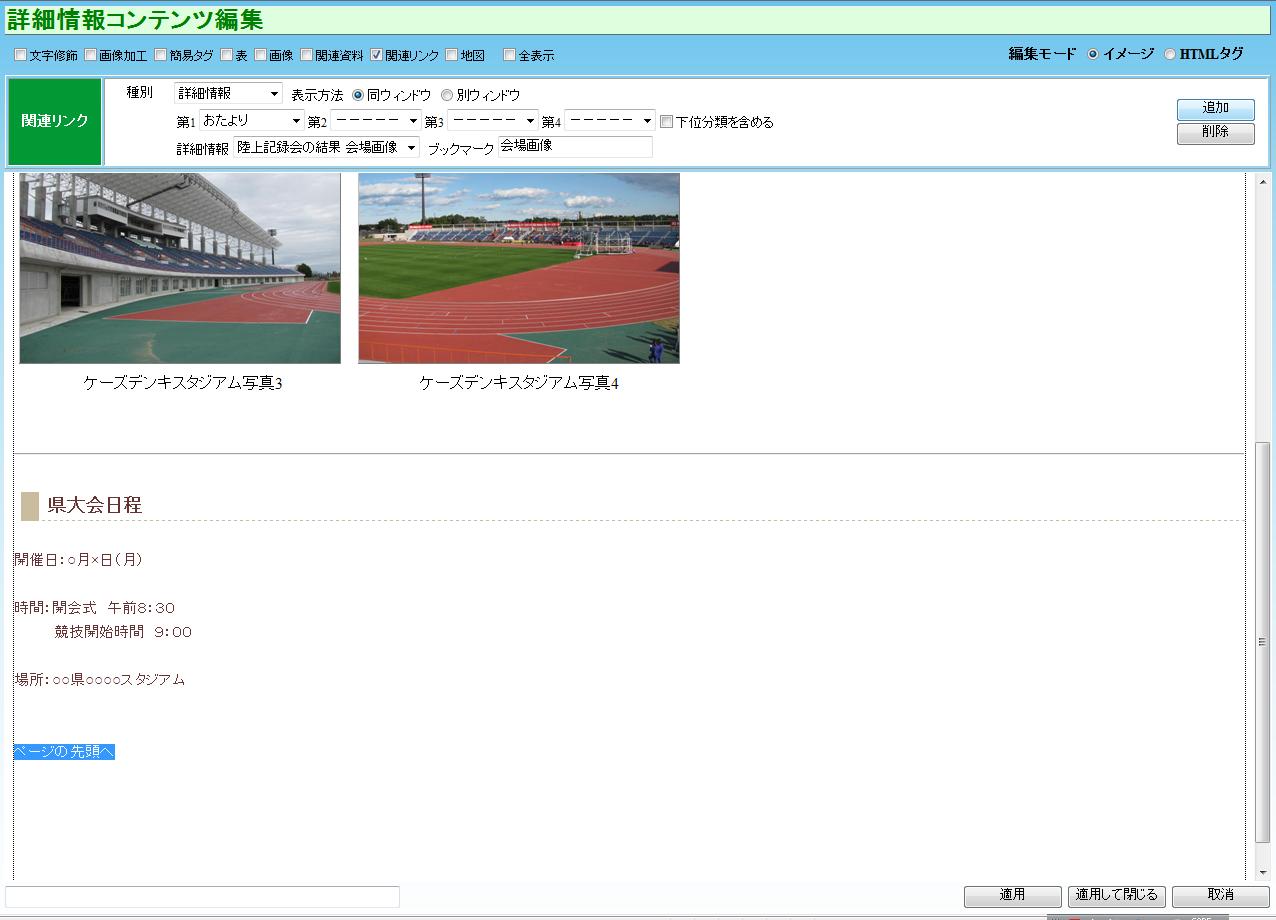The height and width of the screenshot is (920, 1276).
Task: Check the 簡易タグ option
Action: (161, 55)
